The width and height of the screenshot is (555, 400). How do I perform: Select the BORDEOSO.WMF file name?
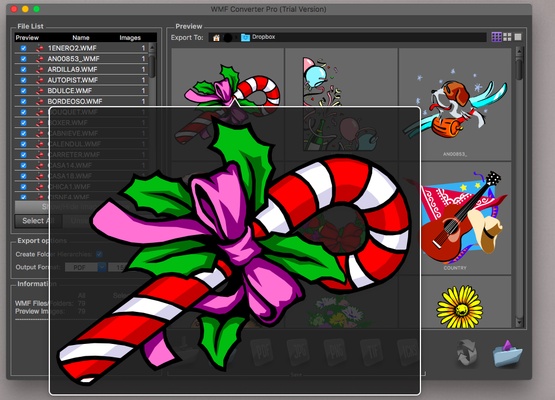tap(75, 101)
